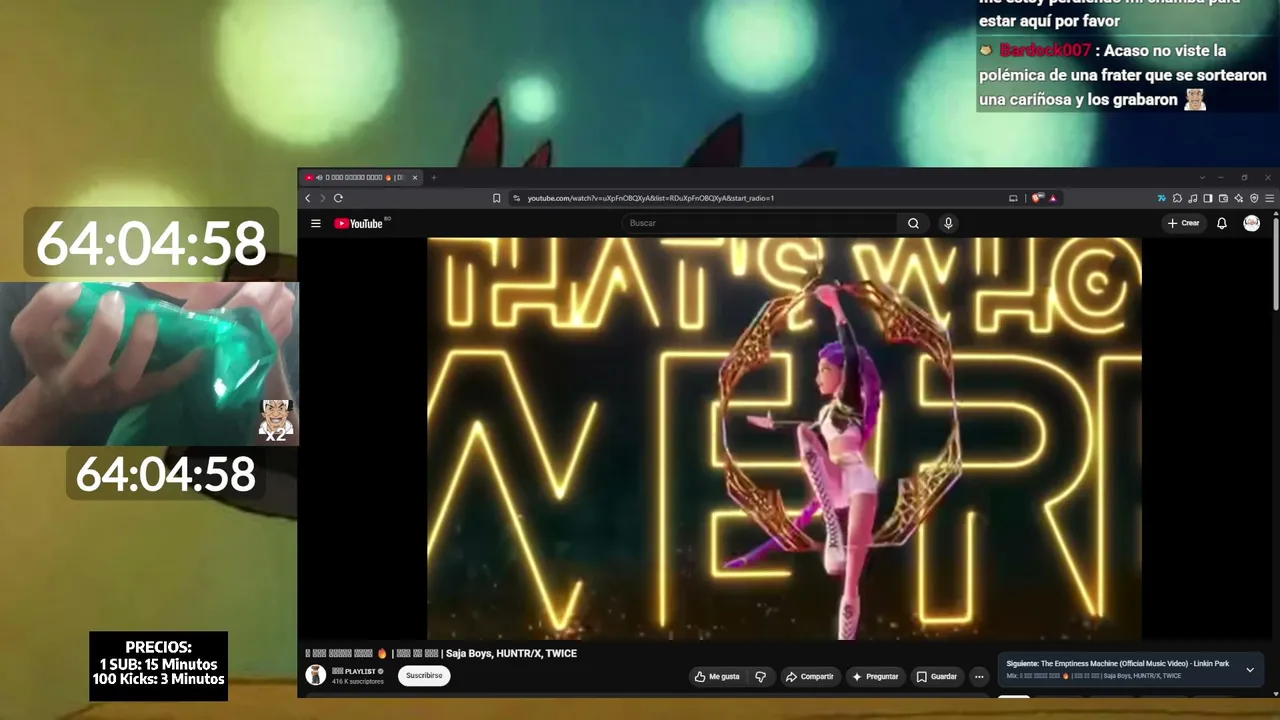Click the webcam overlay thumbnail
Image resolution: width=1280 pixels, height=720 pixels.
149,364
